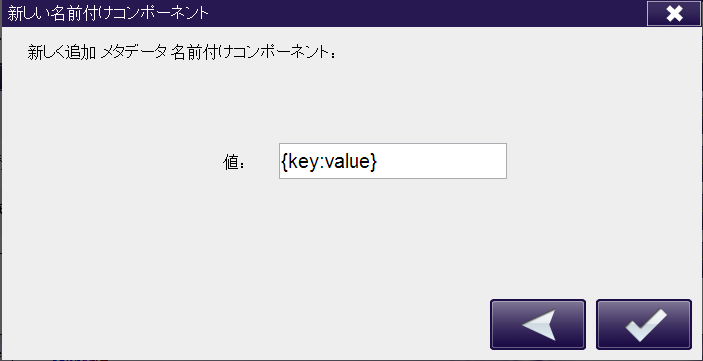The width and height of the screenshot is (703, 361).
Task: Click the dialog title 新しい名前付けコンポーネント
Action: tap(108, 13)
